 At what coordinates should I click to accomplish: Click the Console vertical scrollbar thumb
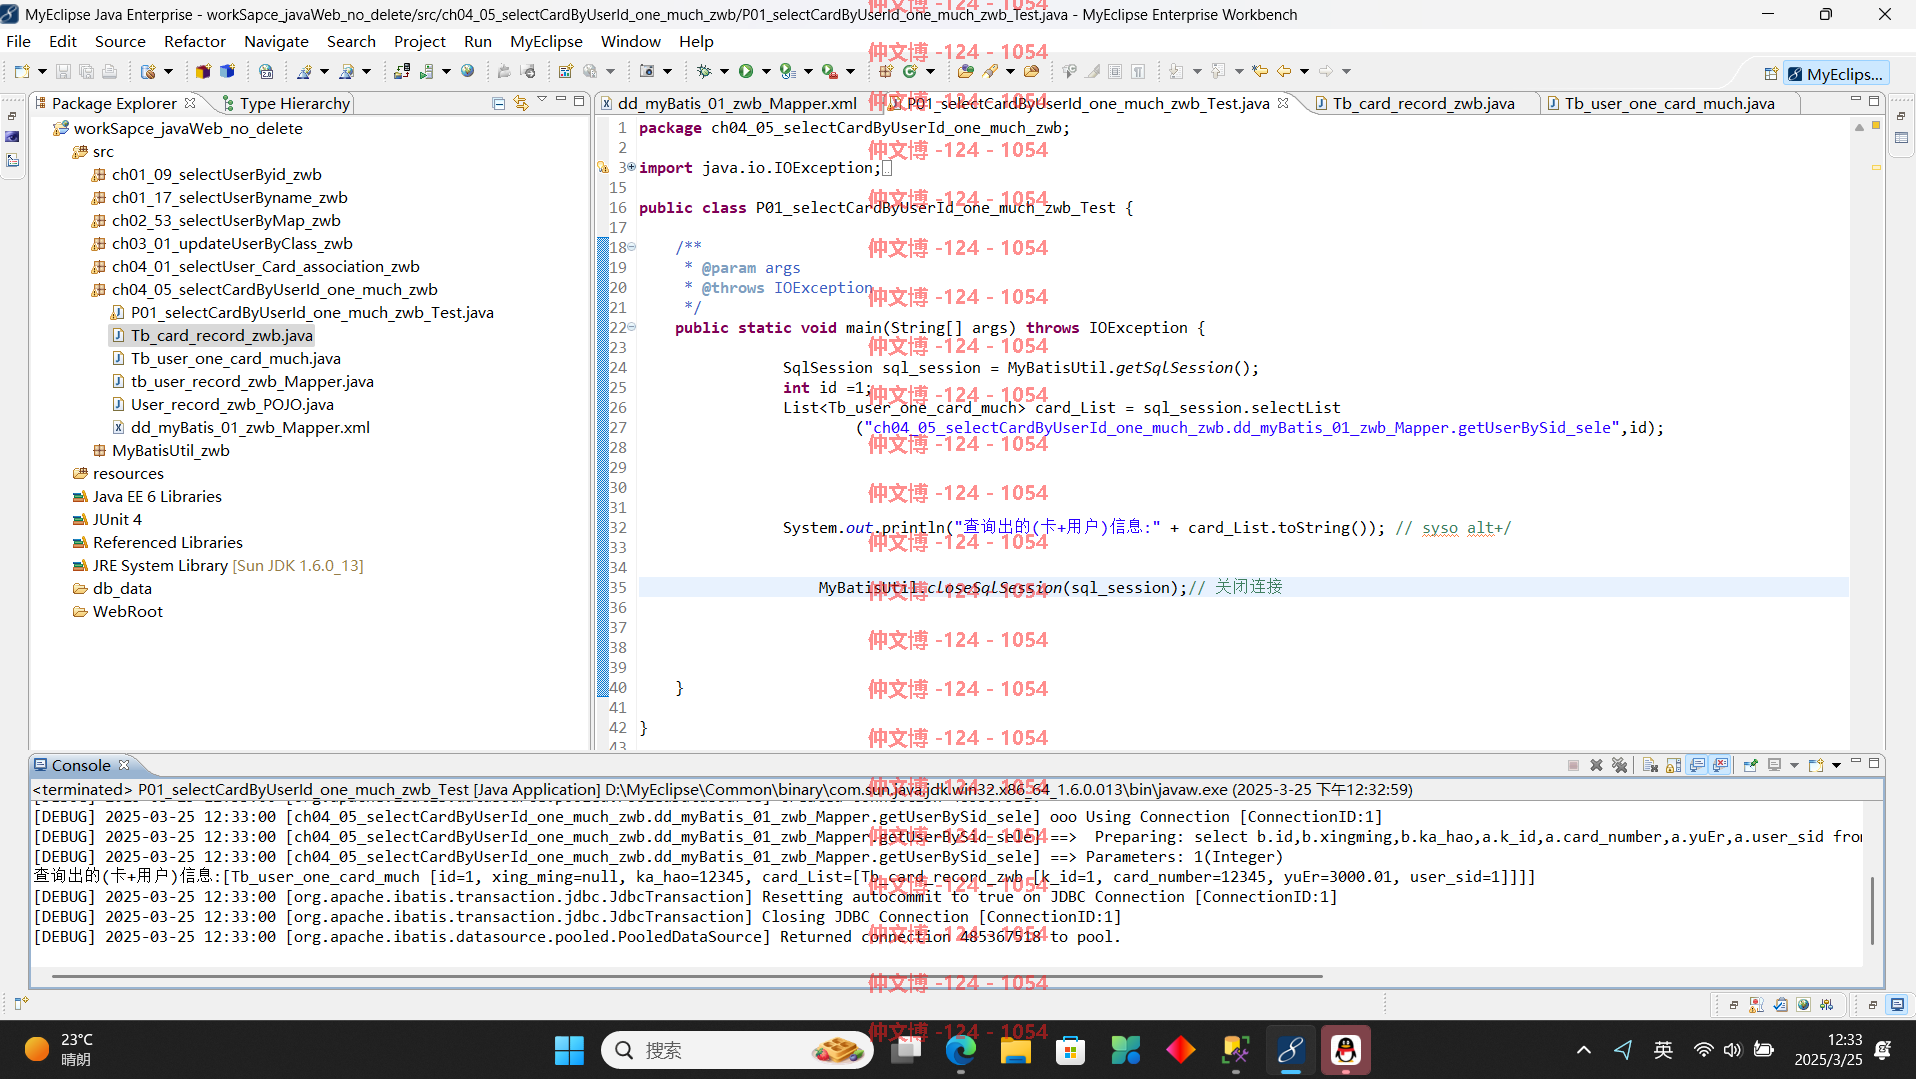(1872, 910)
